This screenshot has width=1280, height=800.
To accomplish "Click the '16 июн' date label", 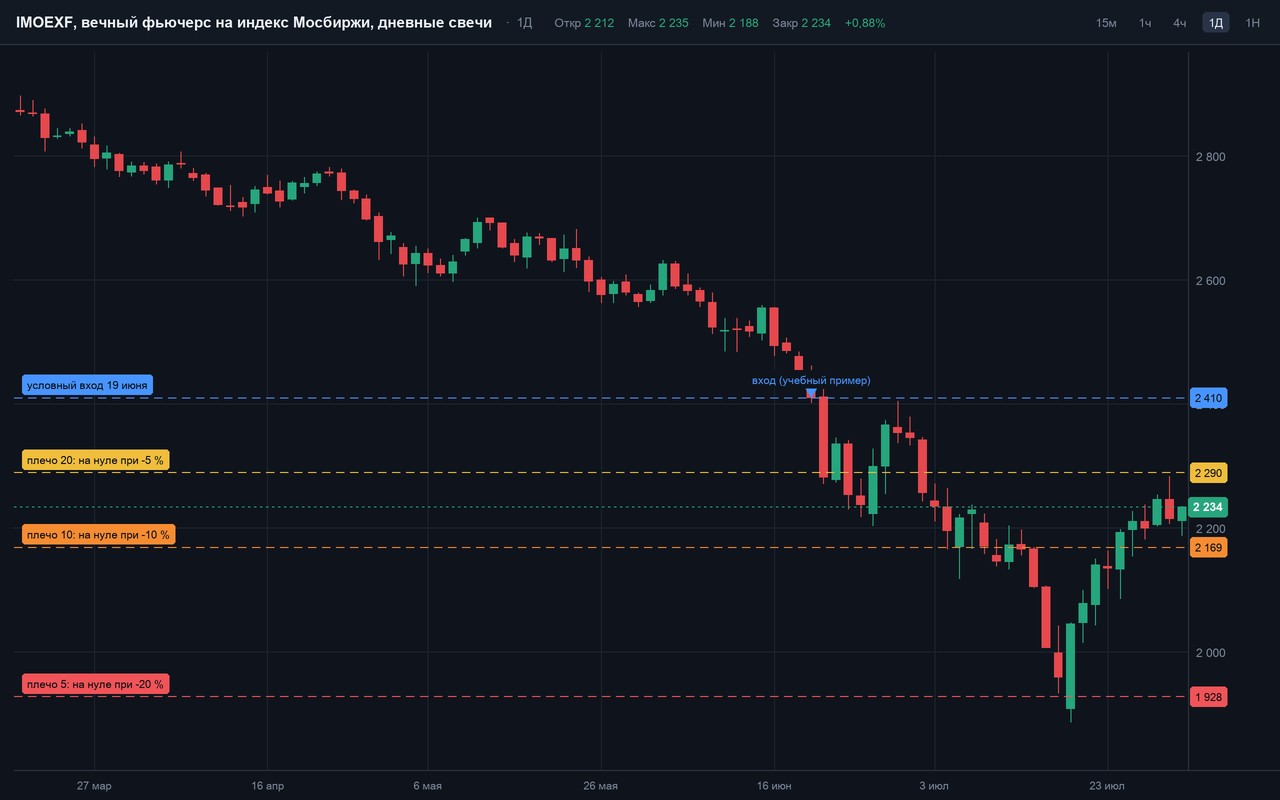I will click(x=773, y=786).
